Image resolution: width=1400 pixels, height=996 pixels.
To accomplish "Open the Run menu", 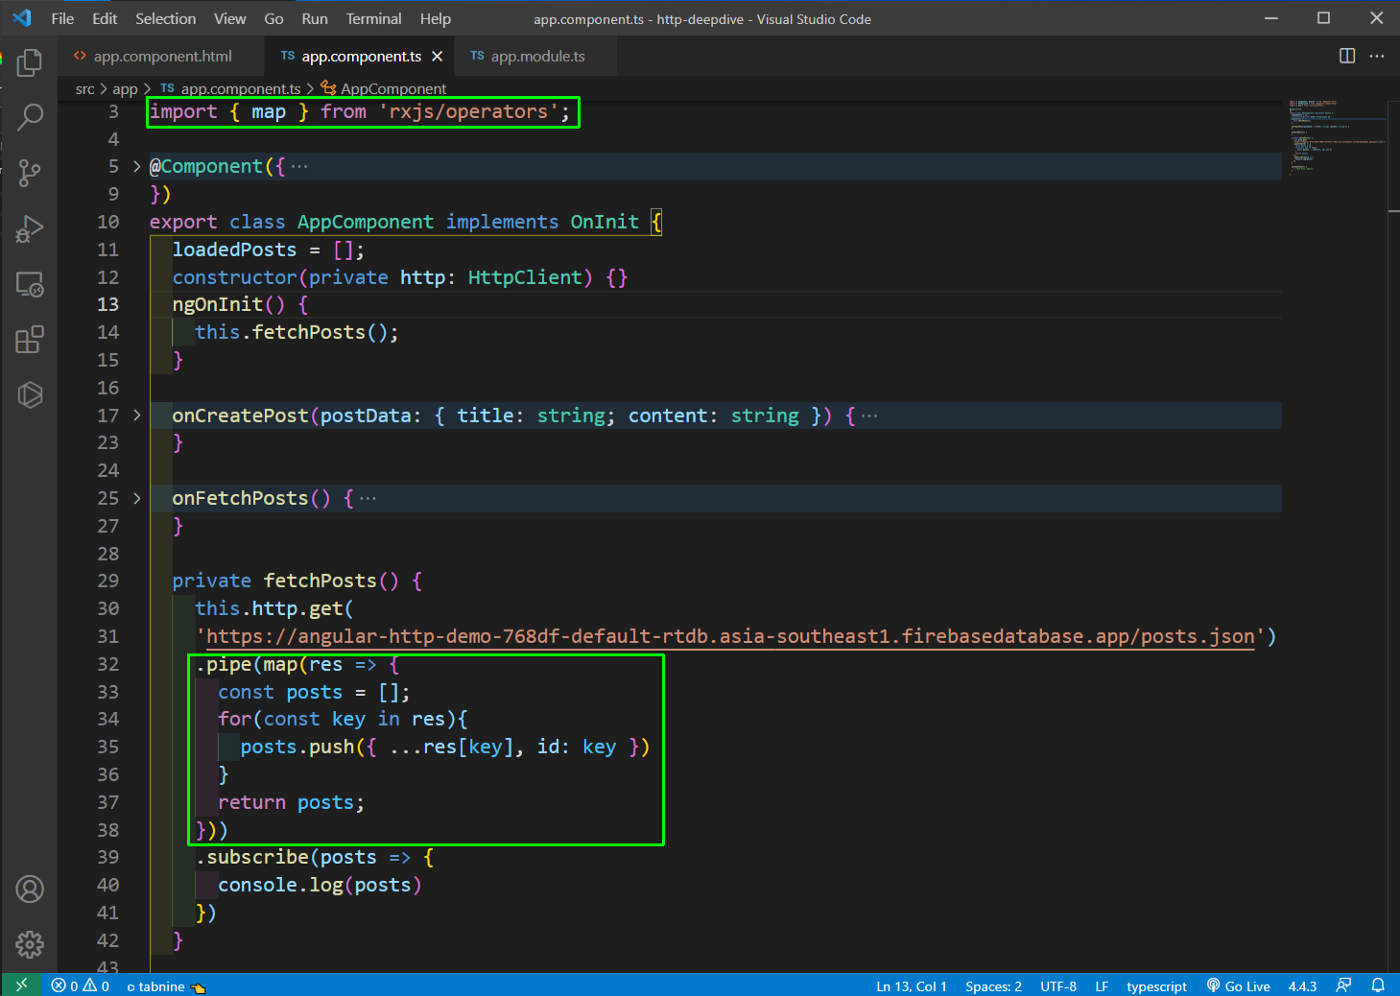I will (x=314, y=18).
